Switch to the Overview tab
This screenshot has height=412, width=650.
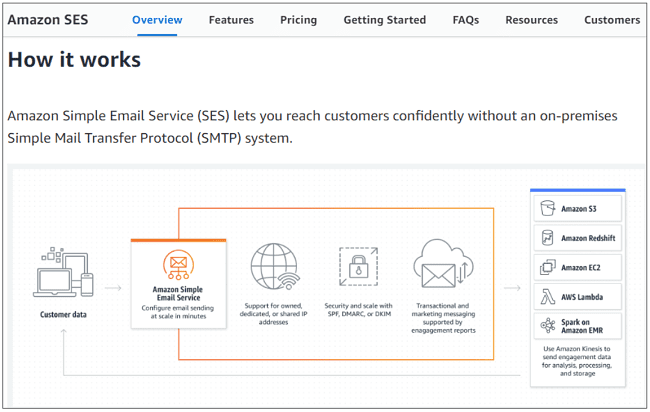[156, 20]
